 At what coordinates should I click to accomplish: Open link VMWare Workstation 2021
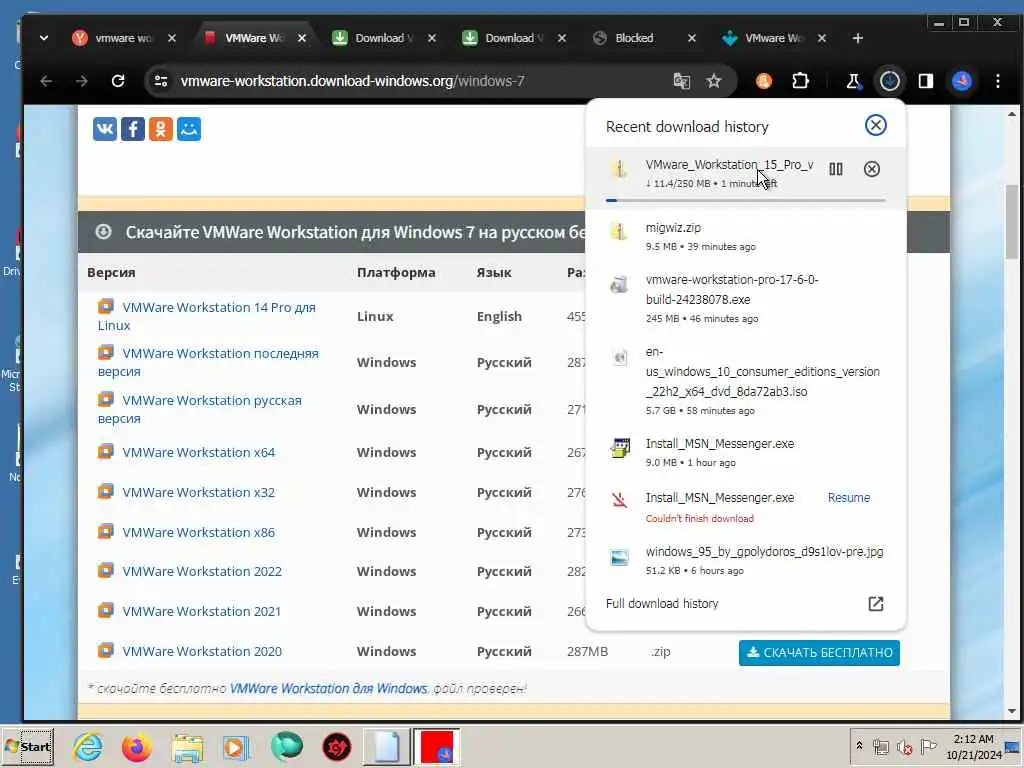point(201,611)
